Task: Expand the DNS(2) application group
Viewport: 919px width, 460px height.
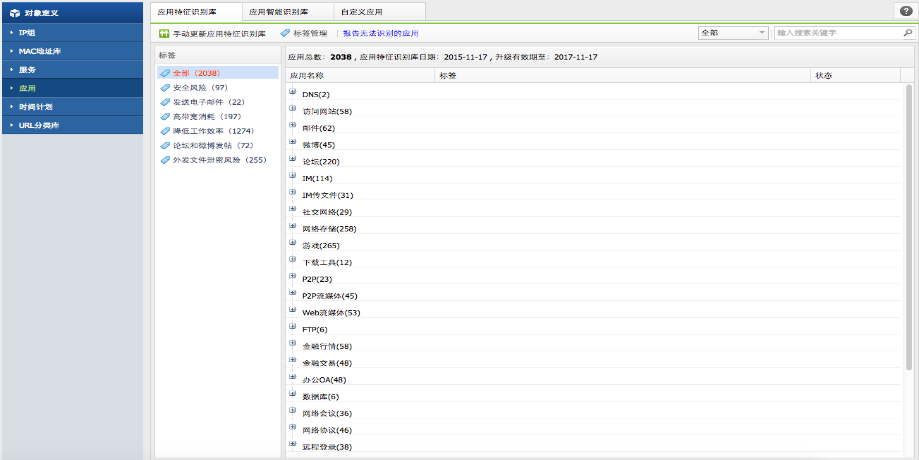Action: tap(293, 93)
